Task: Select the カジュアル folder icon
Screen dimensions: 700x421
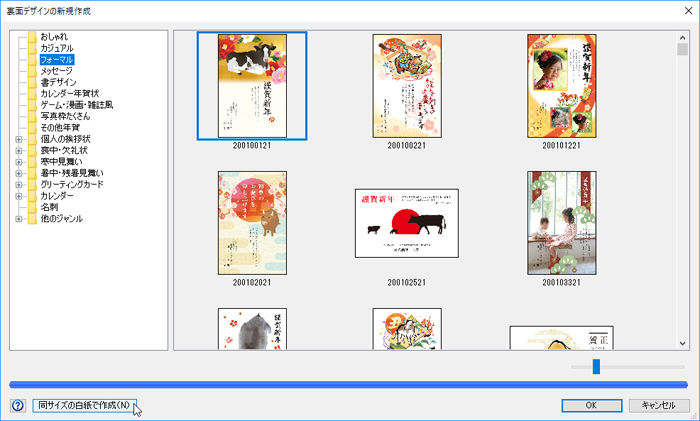Action: (x=32, y=48)
